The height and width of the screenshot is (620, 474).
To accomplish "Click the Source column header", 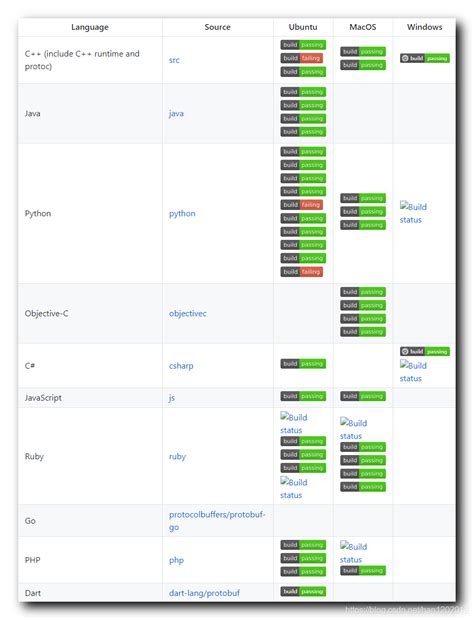I will pyautogui.click(x=217, y=27).
